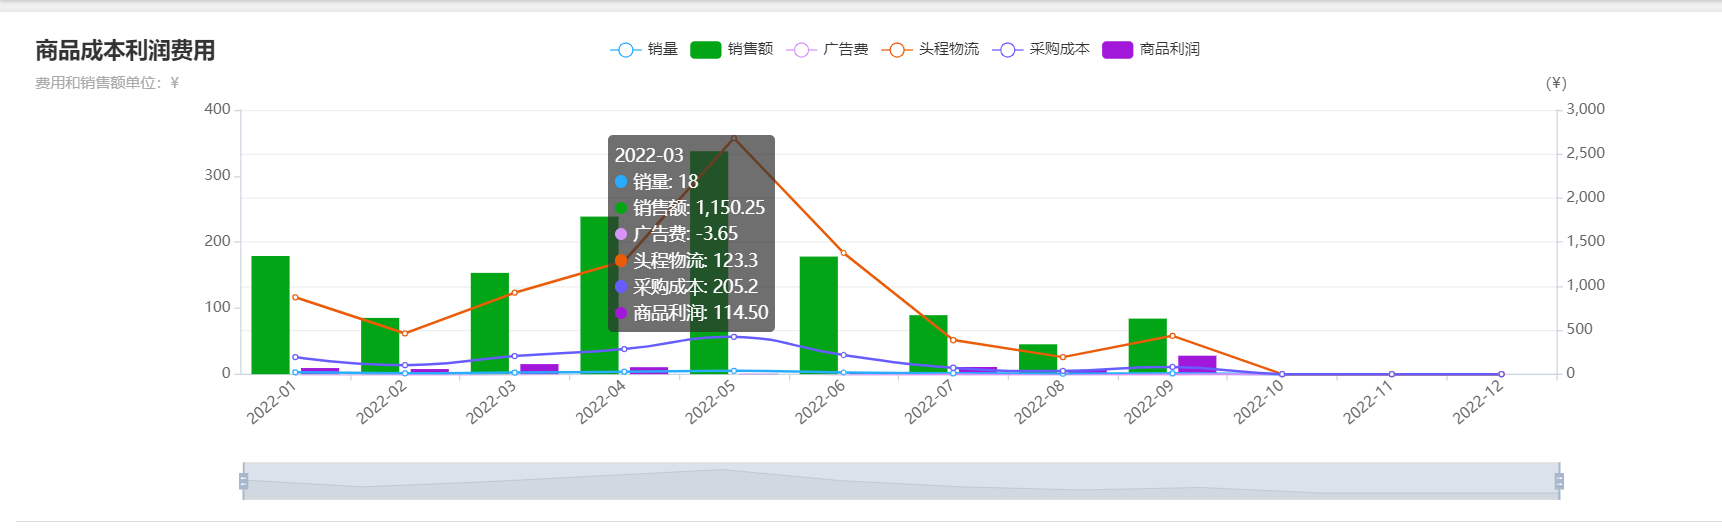Click the right handle of the zoom slider
This screenshot has width=1722, height=530.
[x=1559, y=481]
